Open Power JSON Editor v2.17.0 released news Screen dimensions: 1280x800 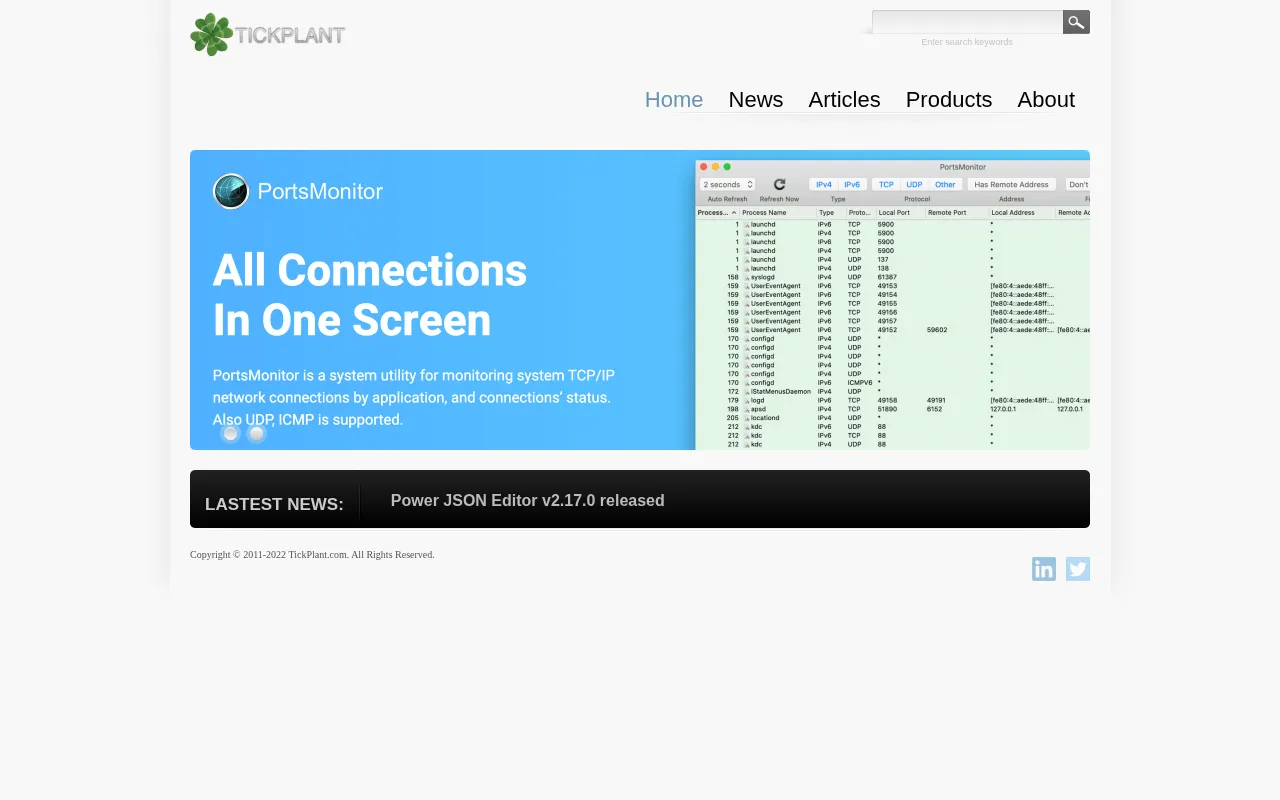(x=528, y=501)
